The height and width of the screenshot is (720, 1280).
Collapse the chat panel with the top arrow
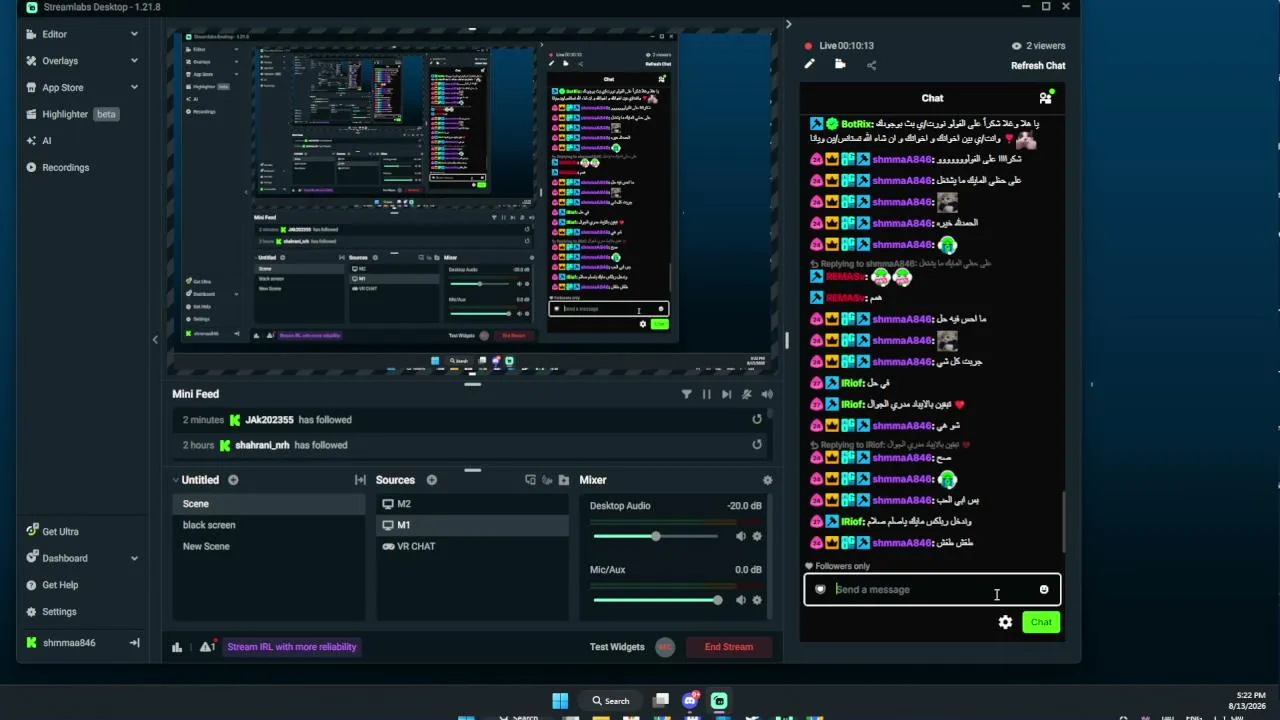click(x=788, y=24)
